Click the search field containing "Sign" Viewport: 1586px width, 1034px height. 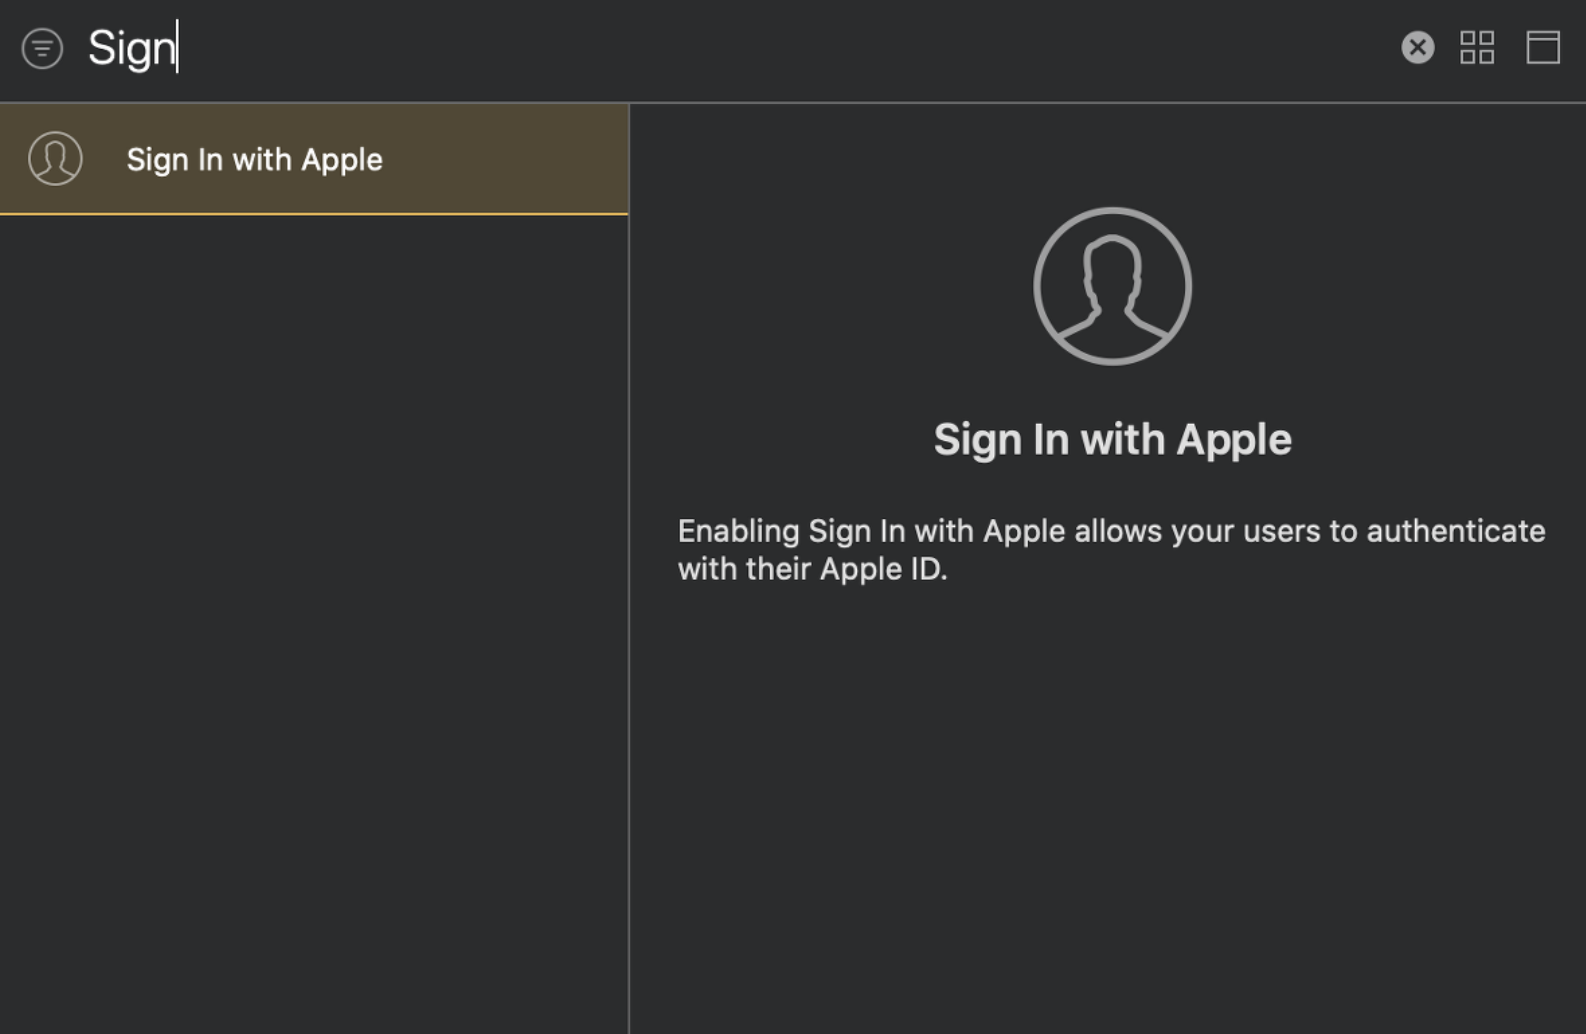[x=735, y=48]
